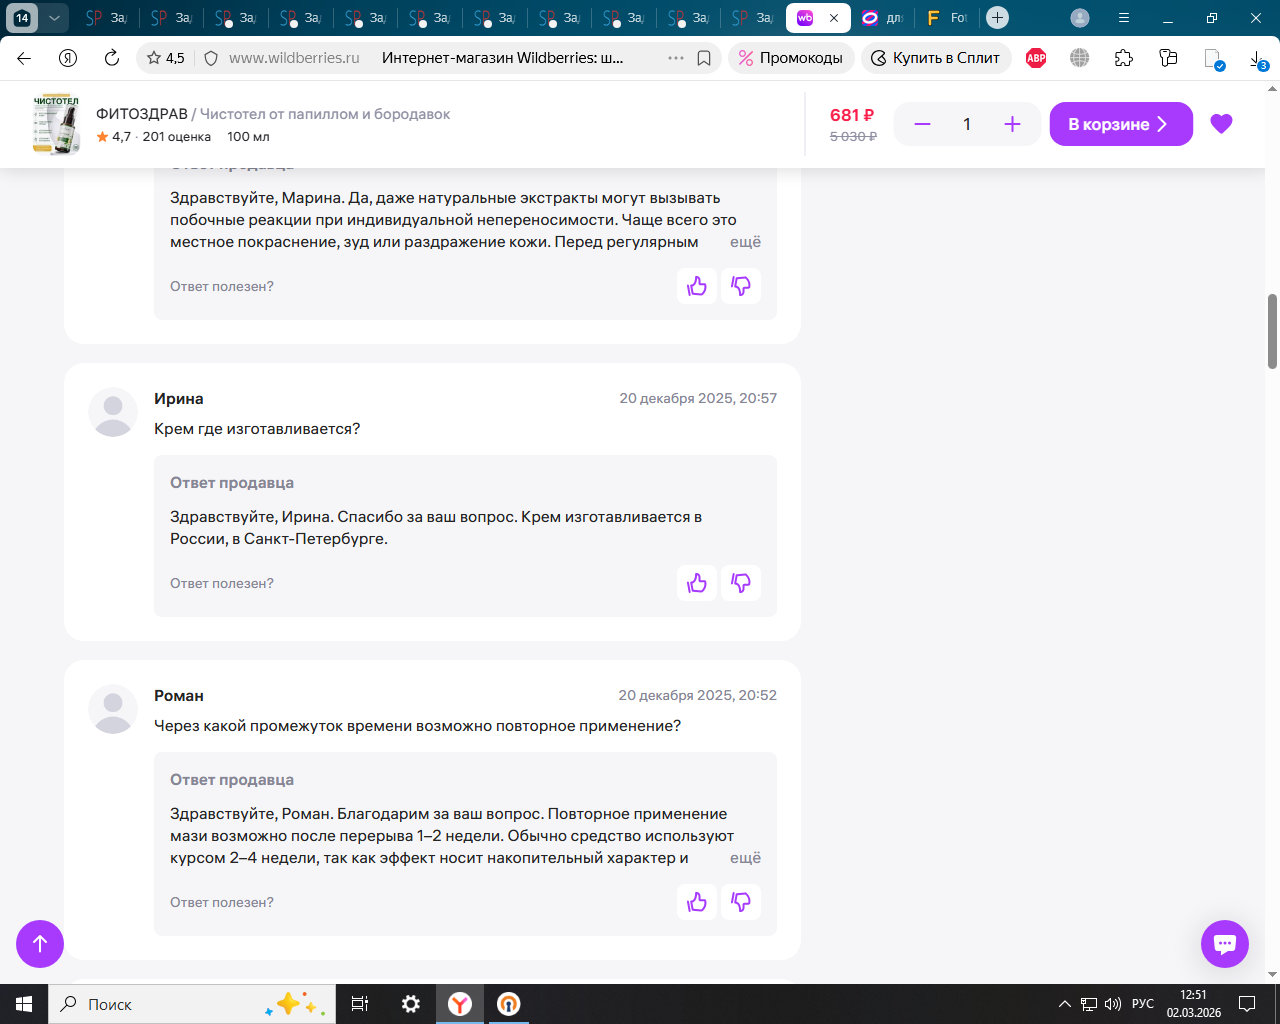The image size is (1280, 1024).
Task: Open address bar three-dots menu
Action: pos(676,58)
